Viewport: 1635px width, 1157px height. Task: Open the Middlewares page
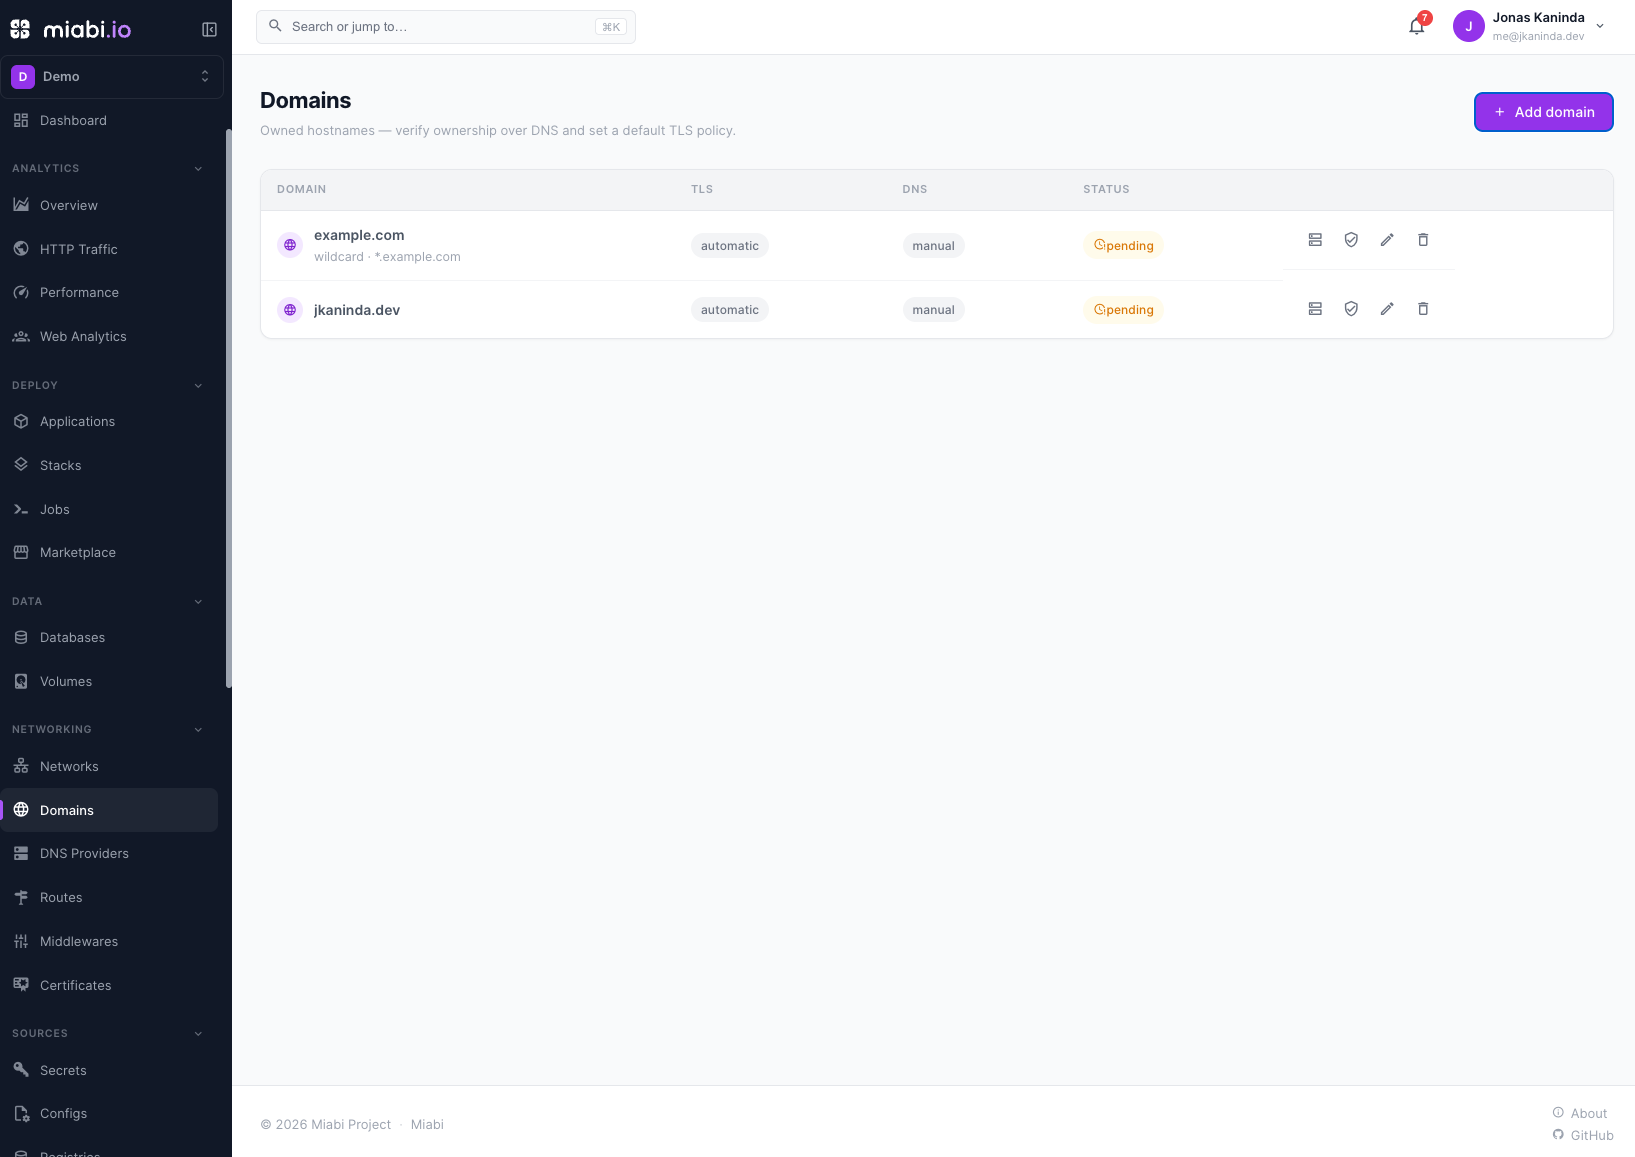point(109,942)
